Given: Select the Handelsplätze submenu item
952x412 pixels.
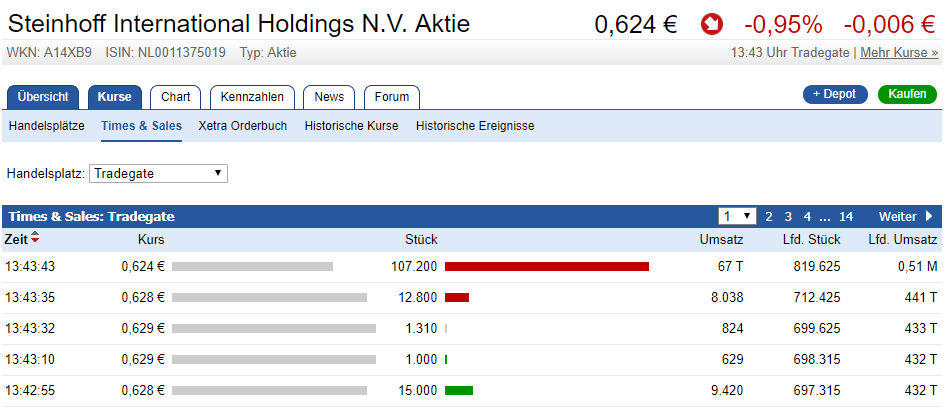Looking at the screenshot, I should (x=46, y=126).
